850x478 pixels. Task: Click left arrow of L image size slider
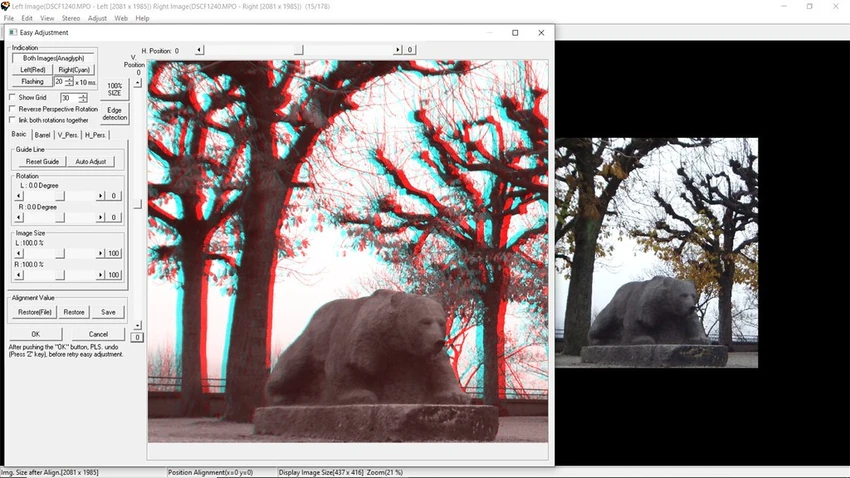[x=19, y=253]
